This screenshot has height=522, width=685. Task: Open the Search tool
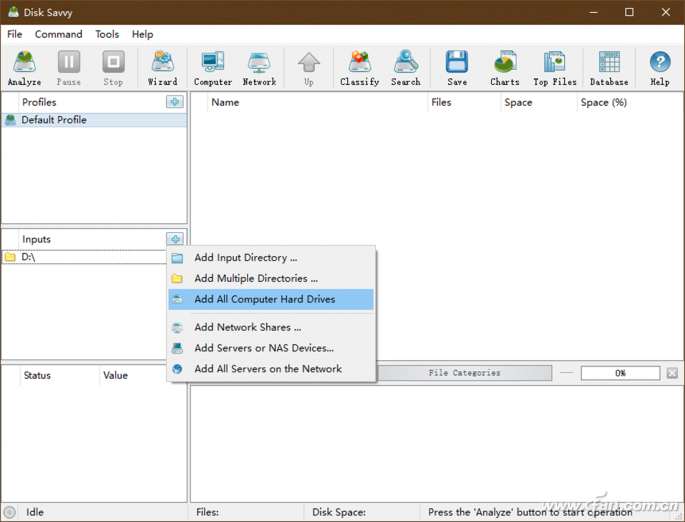(405, 68)
